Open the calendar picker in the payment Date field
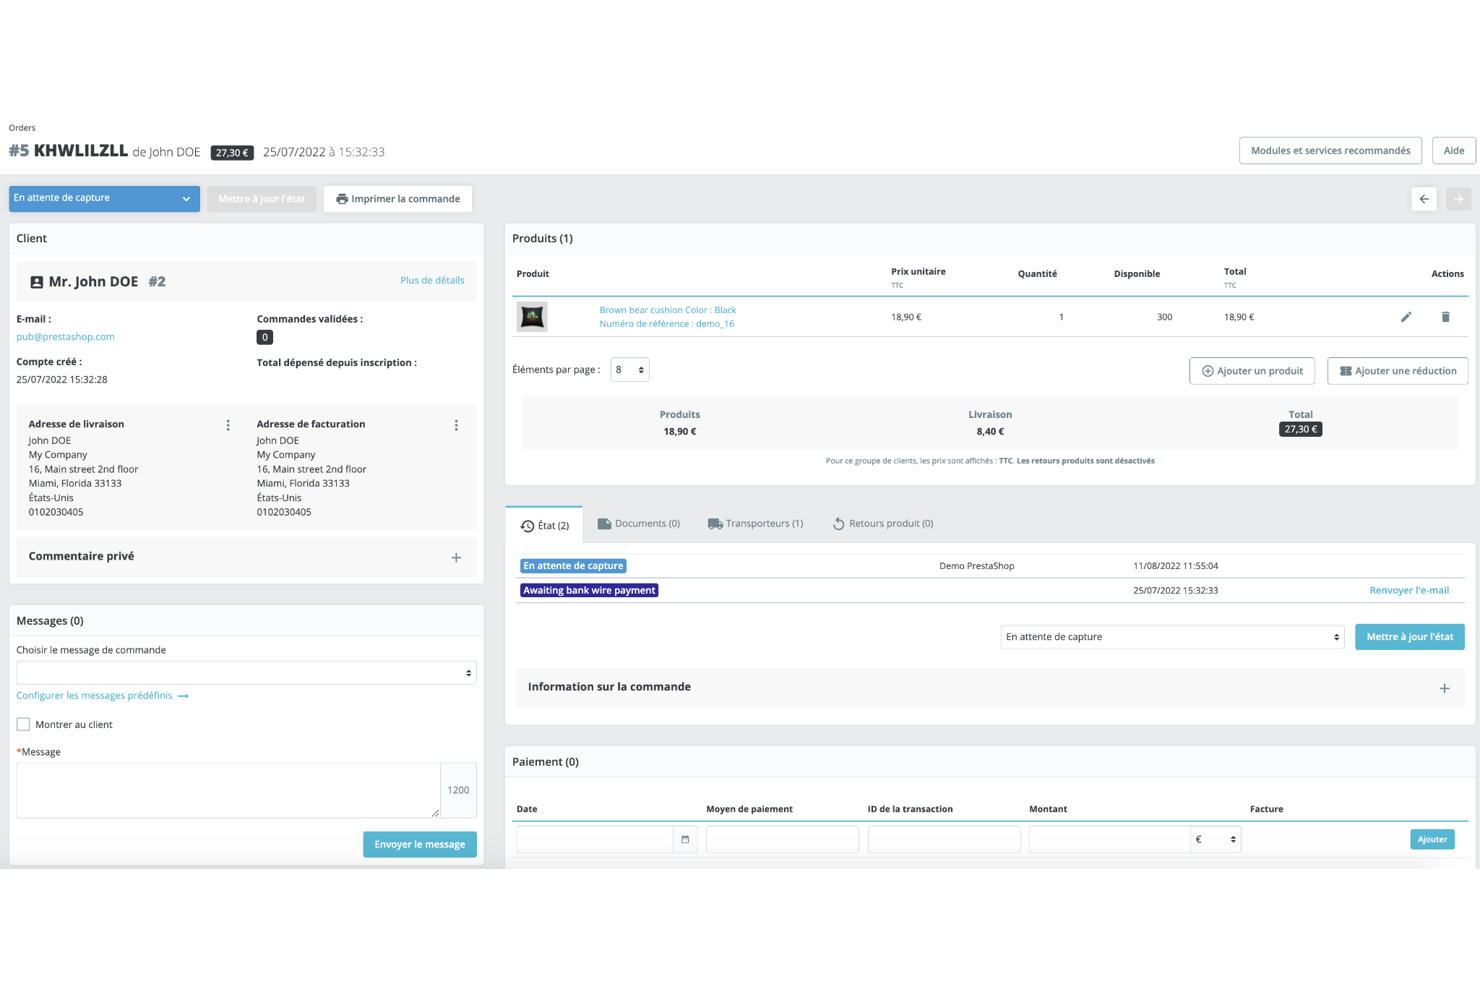The width and height of the screenshot is (1480, 987). click(685, 839)
